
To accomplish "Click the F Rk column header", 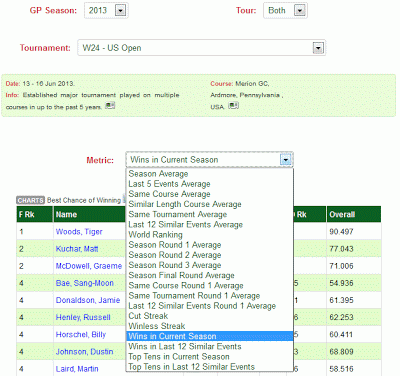I will (35, 214).
